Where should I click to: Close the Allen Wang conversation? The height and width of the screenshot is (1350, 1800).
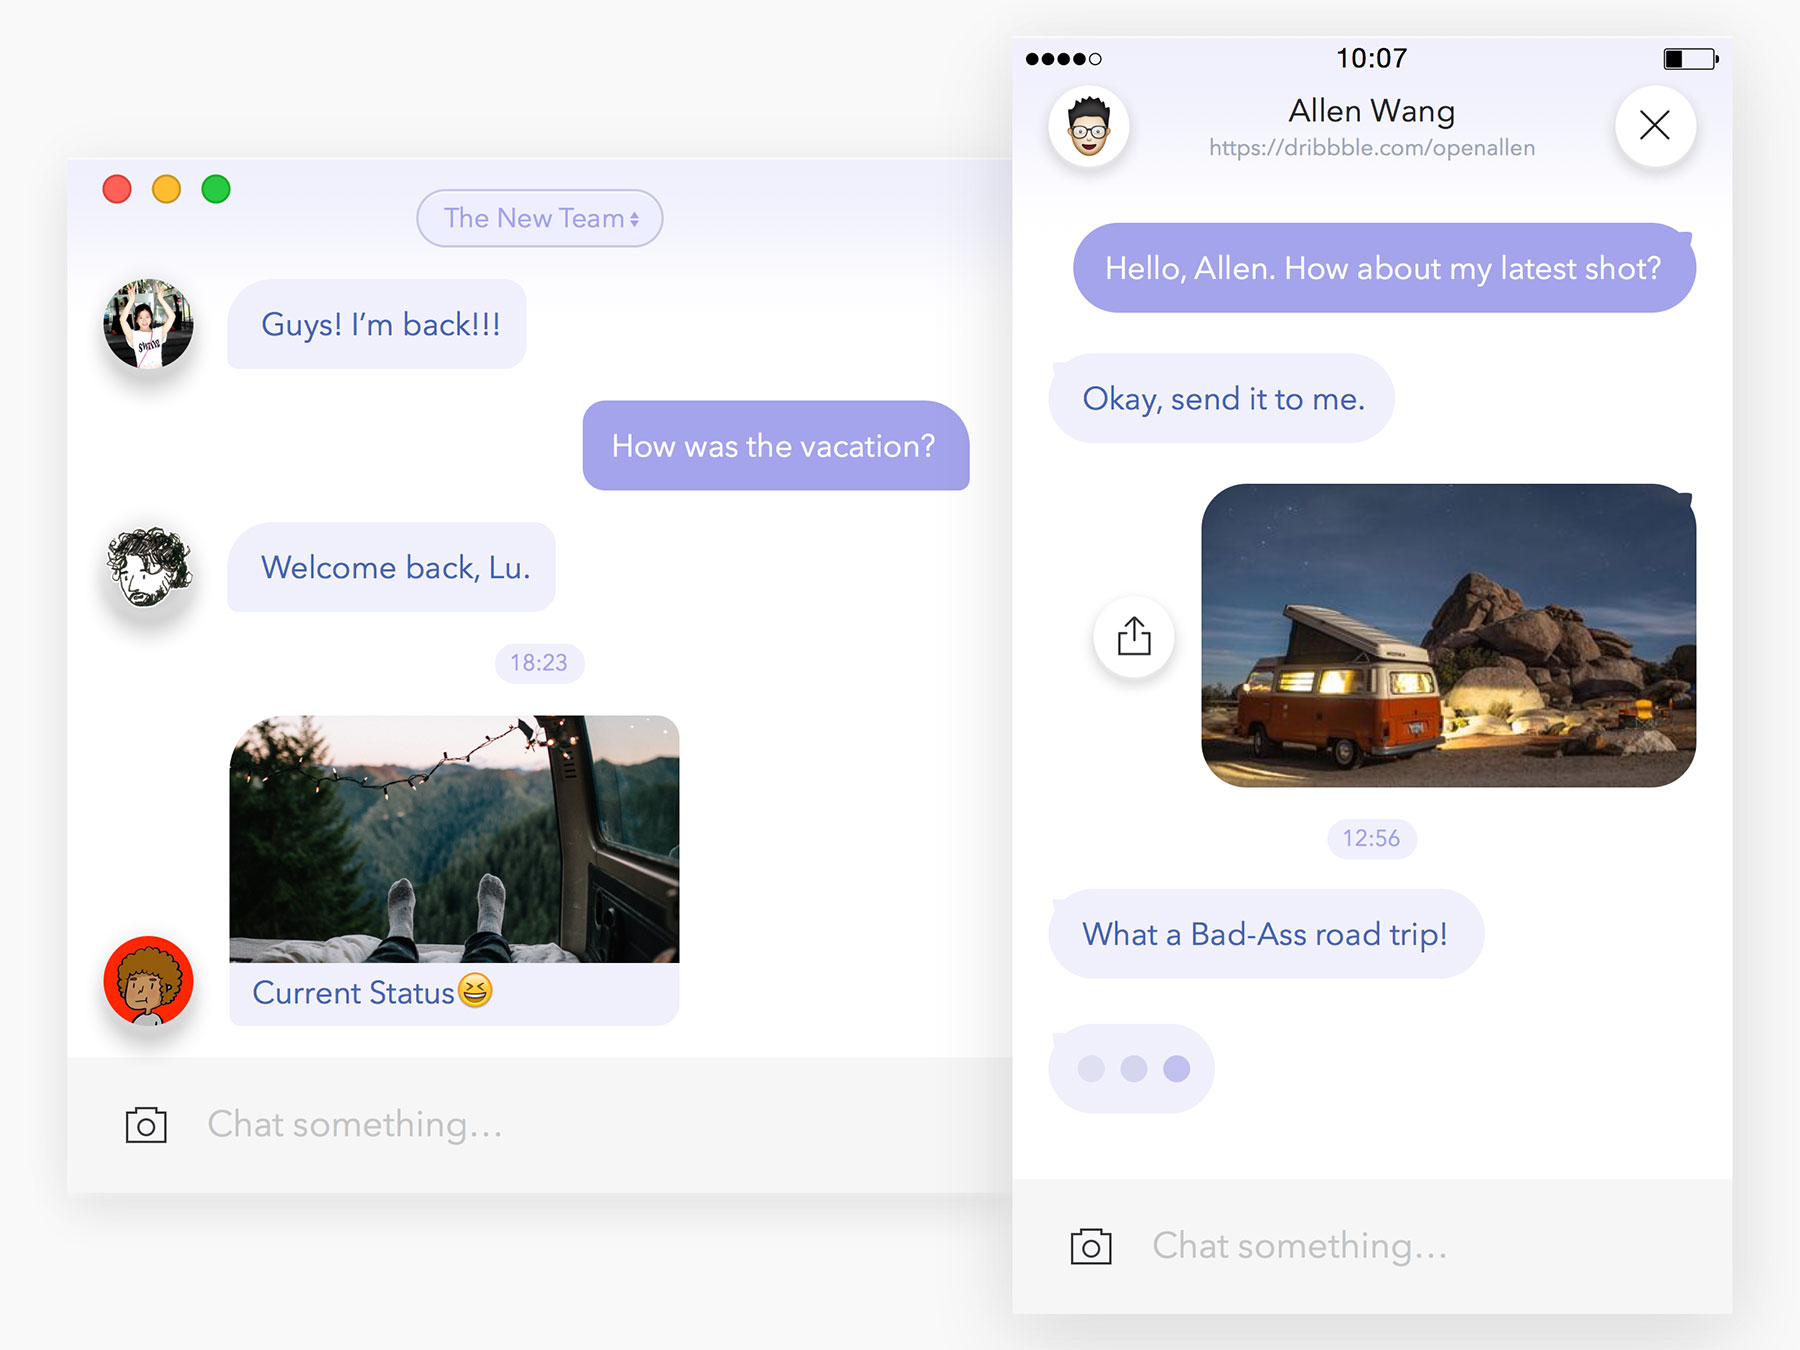(1654, 126)
